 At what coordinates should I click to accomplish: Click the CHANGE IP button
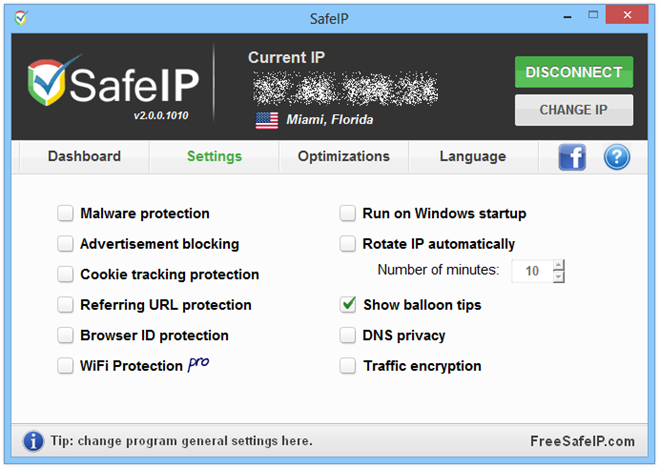[x=574, y=110]
